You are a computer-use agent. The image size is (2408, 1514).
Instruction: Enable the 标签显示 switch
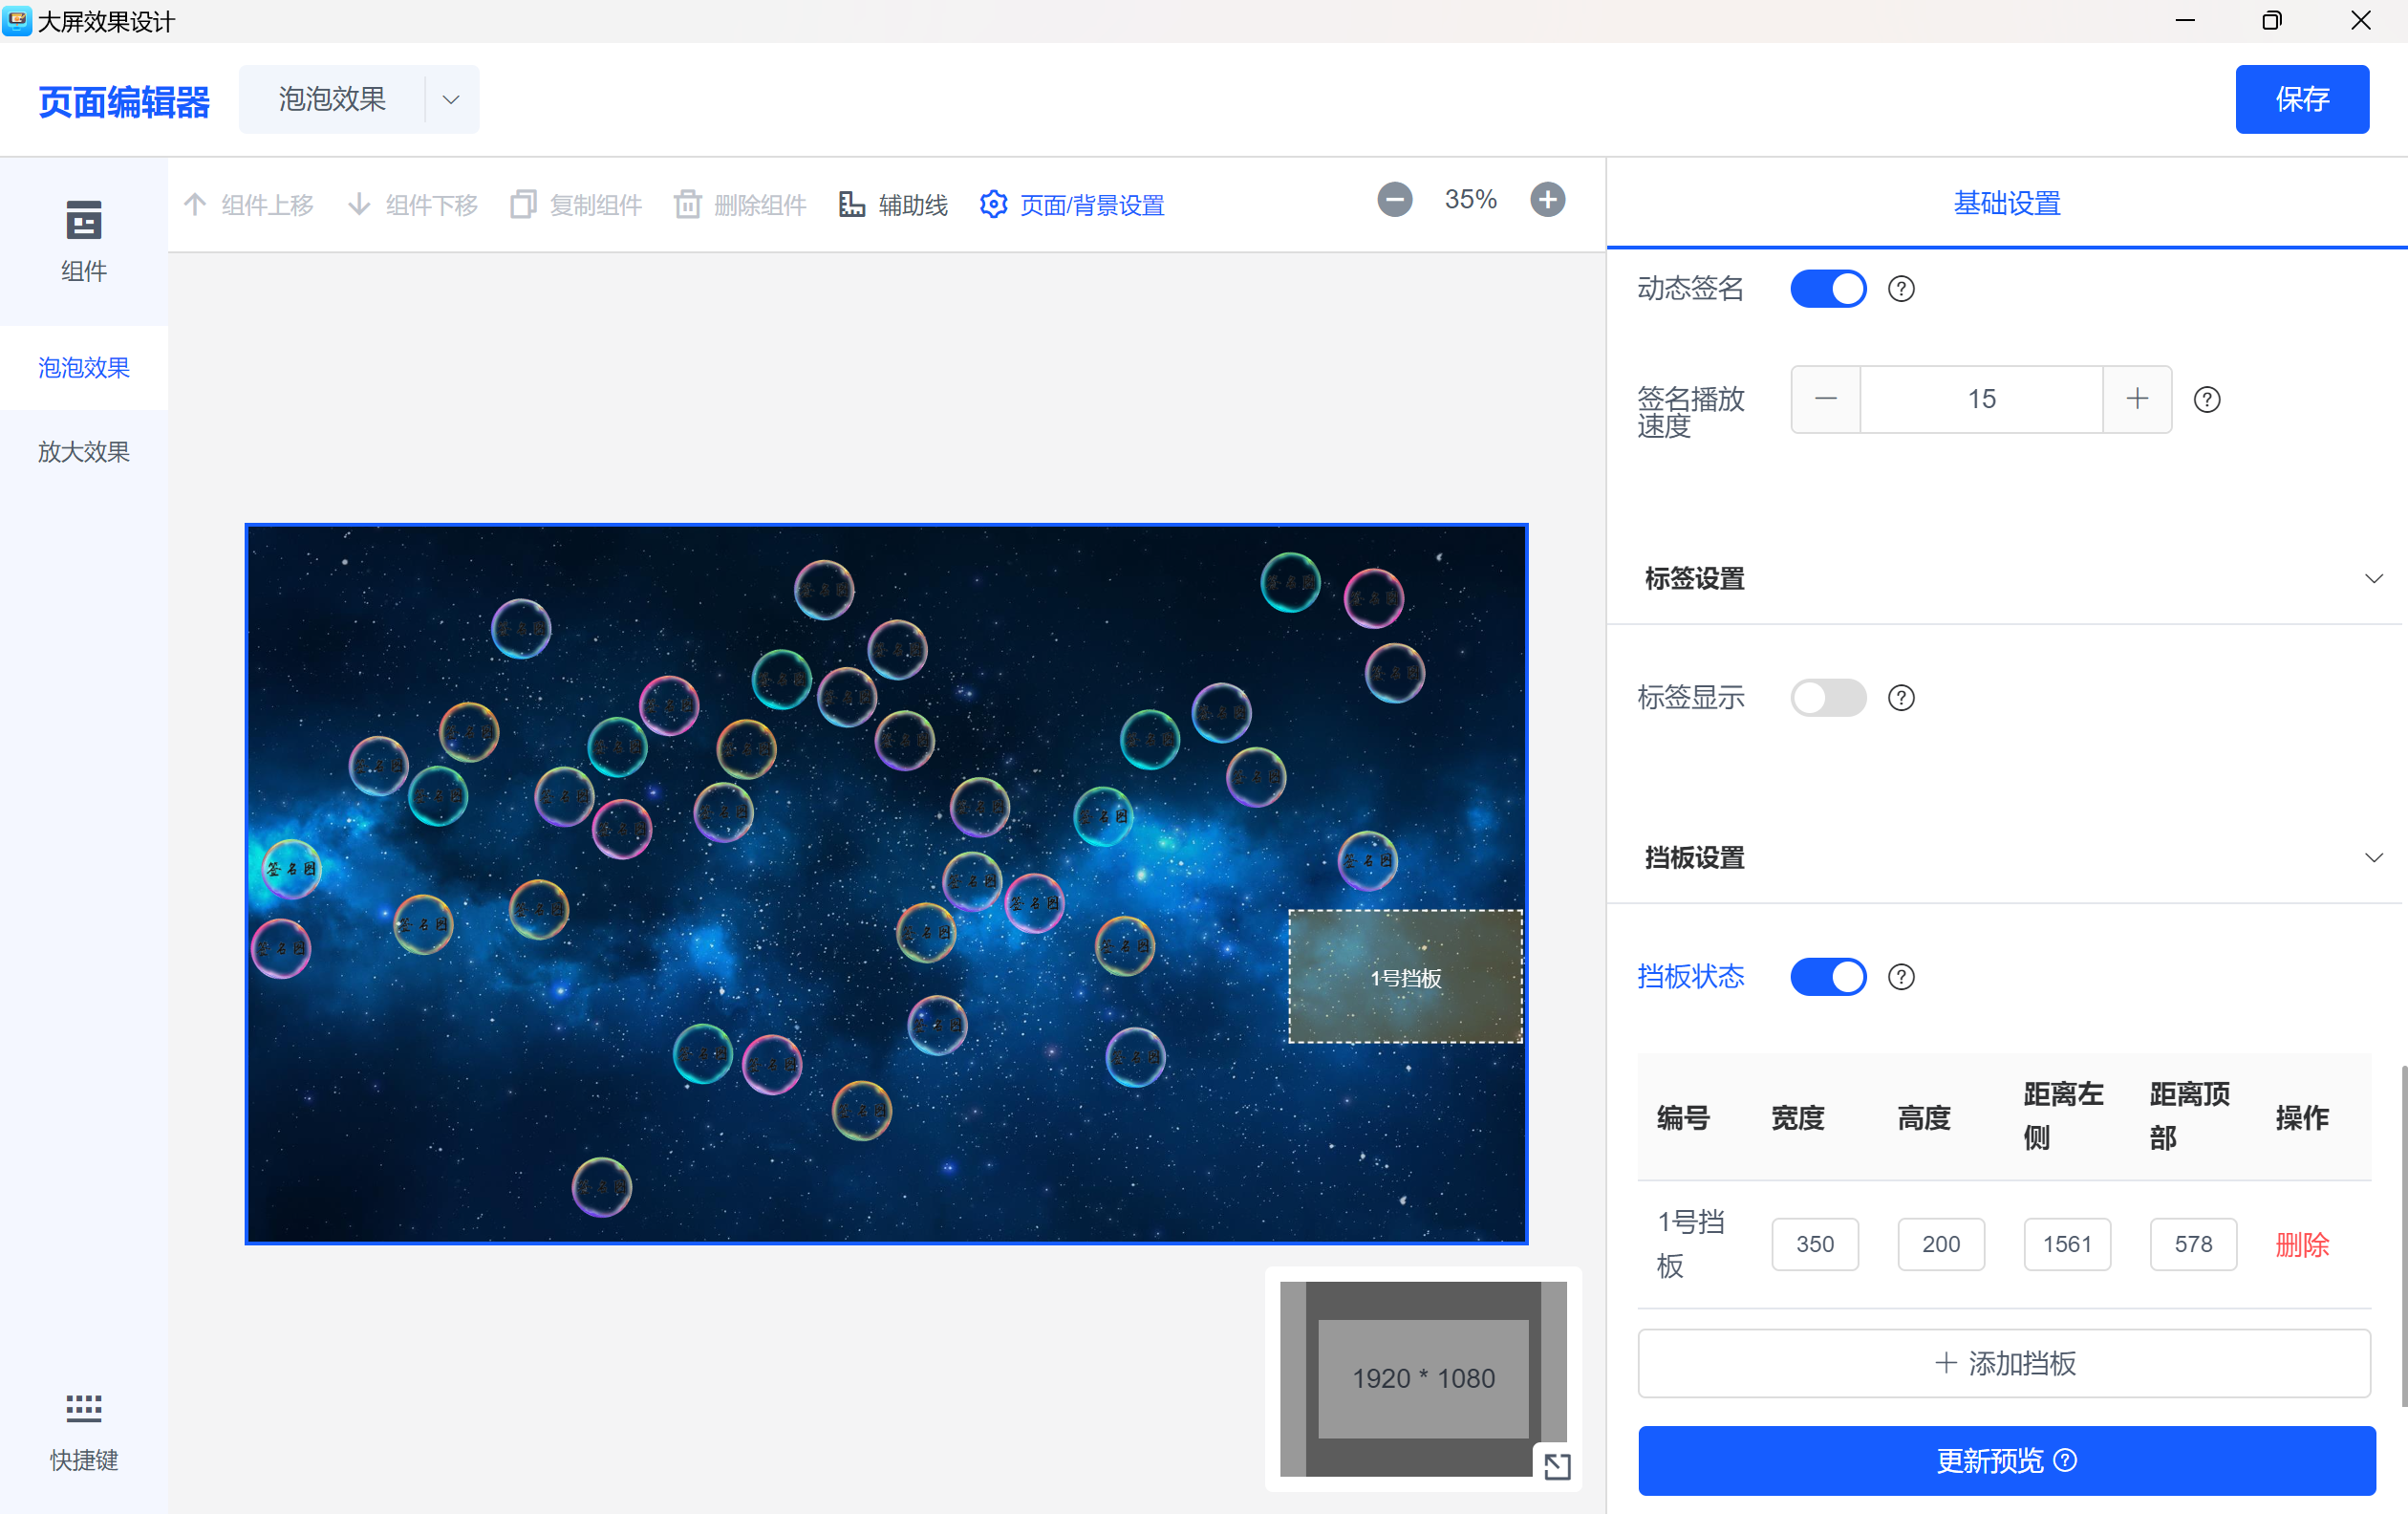1827,698
